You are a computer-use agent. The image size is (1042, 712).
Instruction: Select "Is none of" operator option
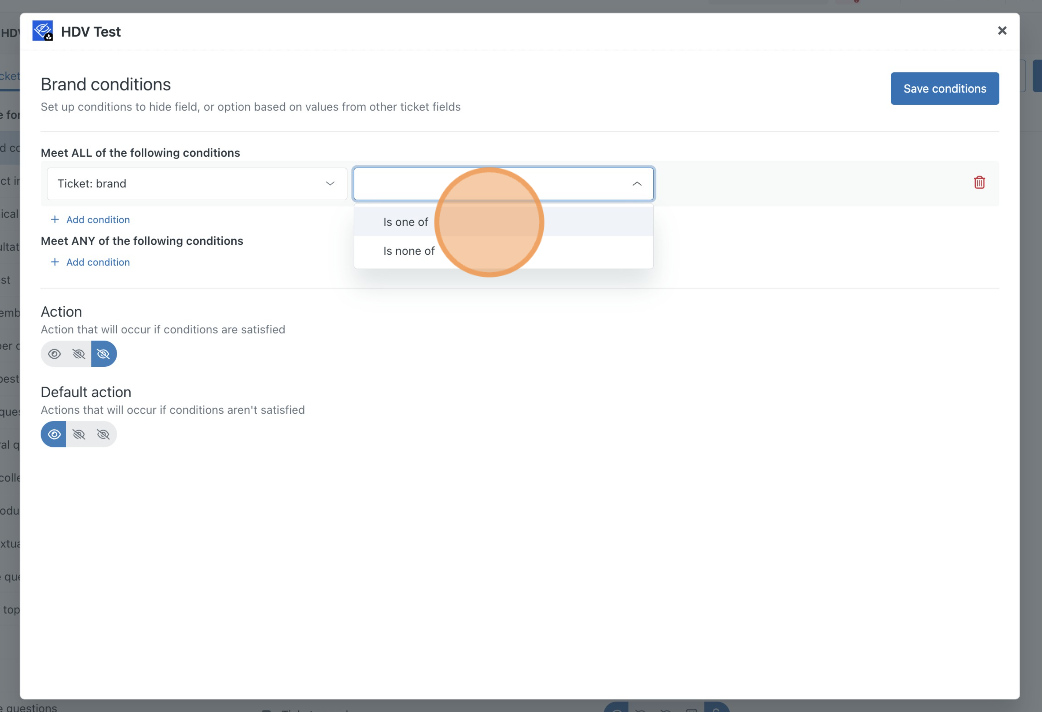(x=409, y=251)
